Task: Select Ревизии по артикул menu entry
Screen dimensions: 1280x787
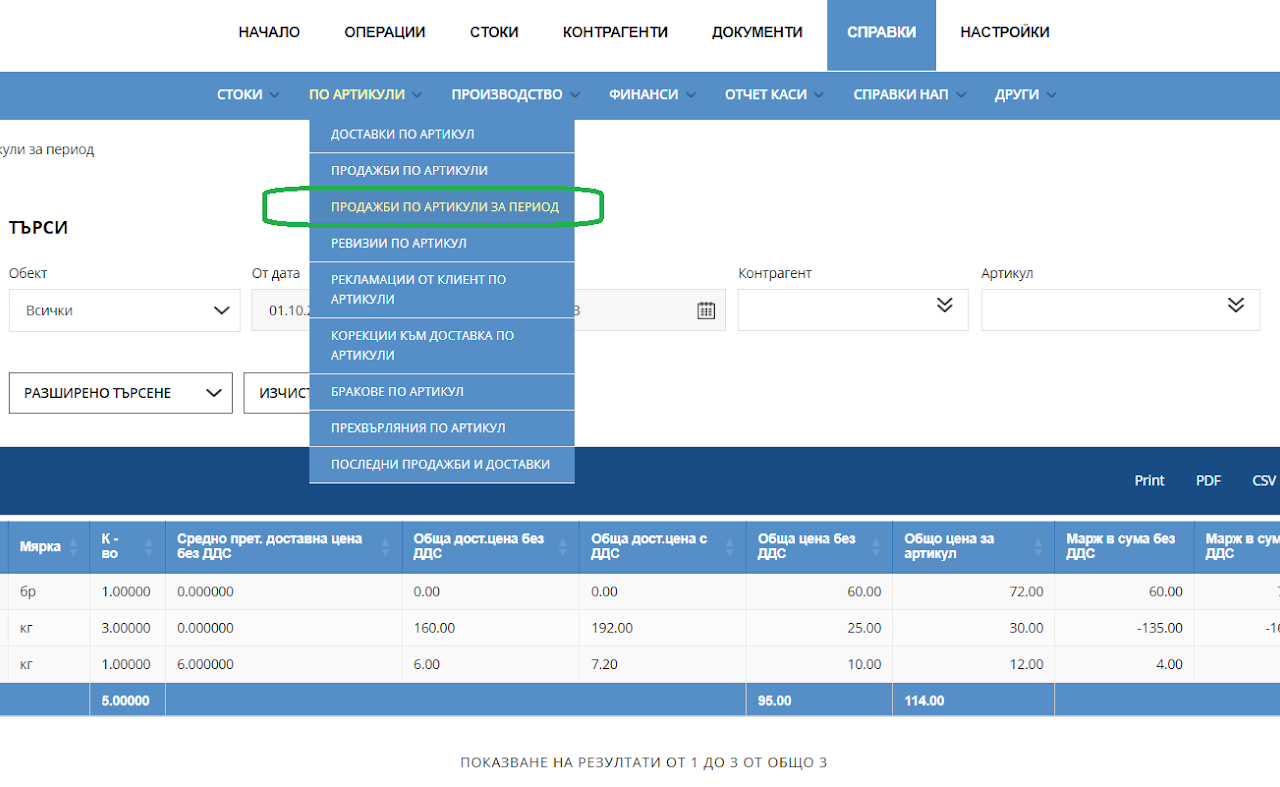Action: coord(442,243)
